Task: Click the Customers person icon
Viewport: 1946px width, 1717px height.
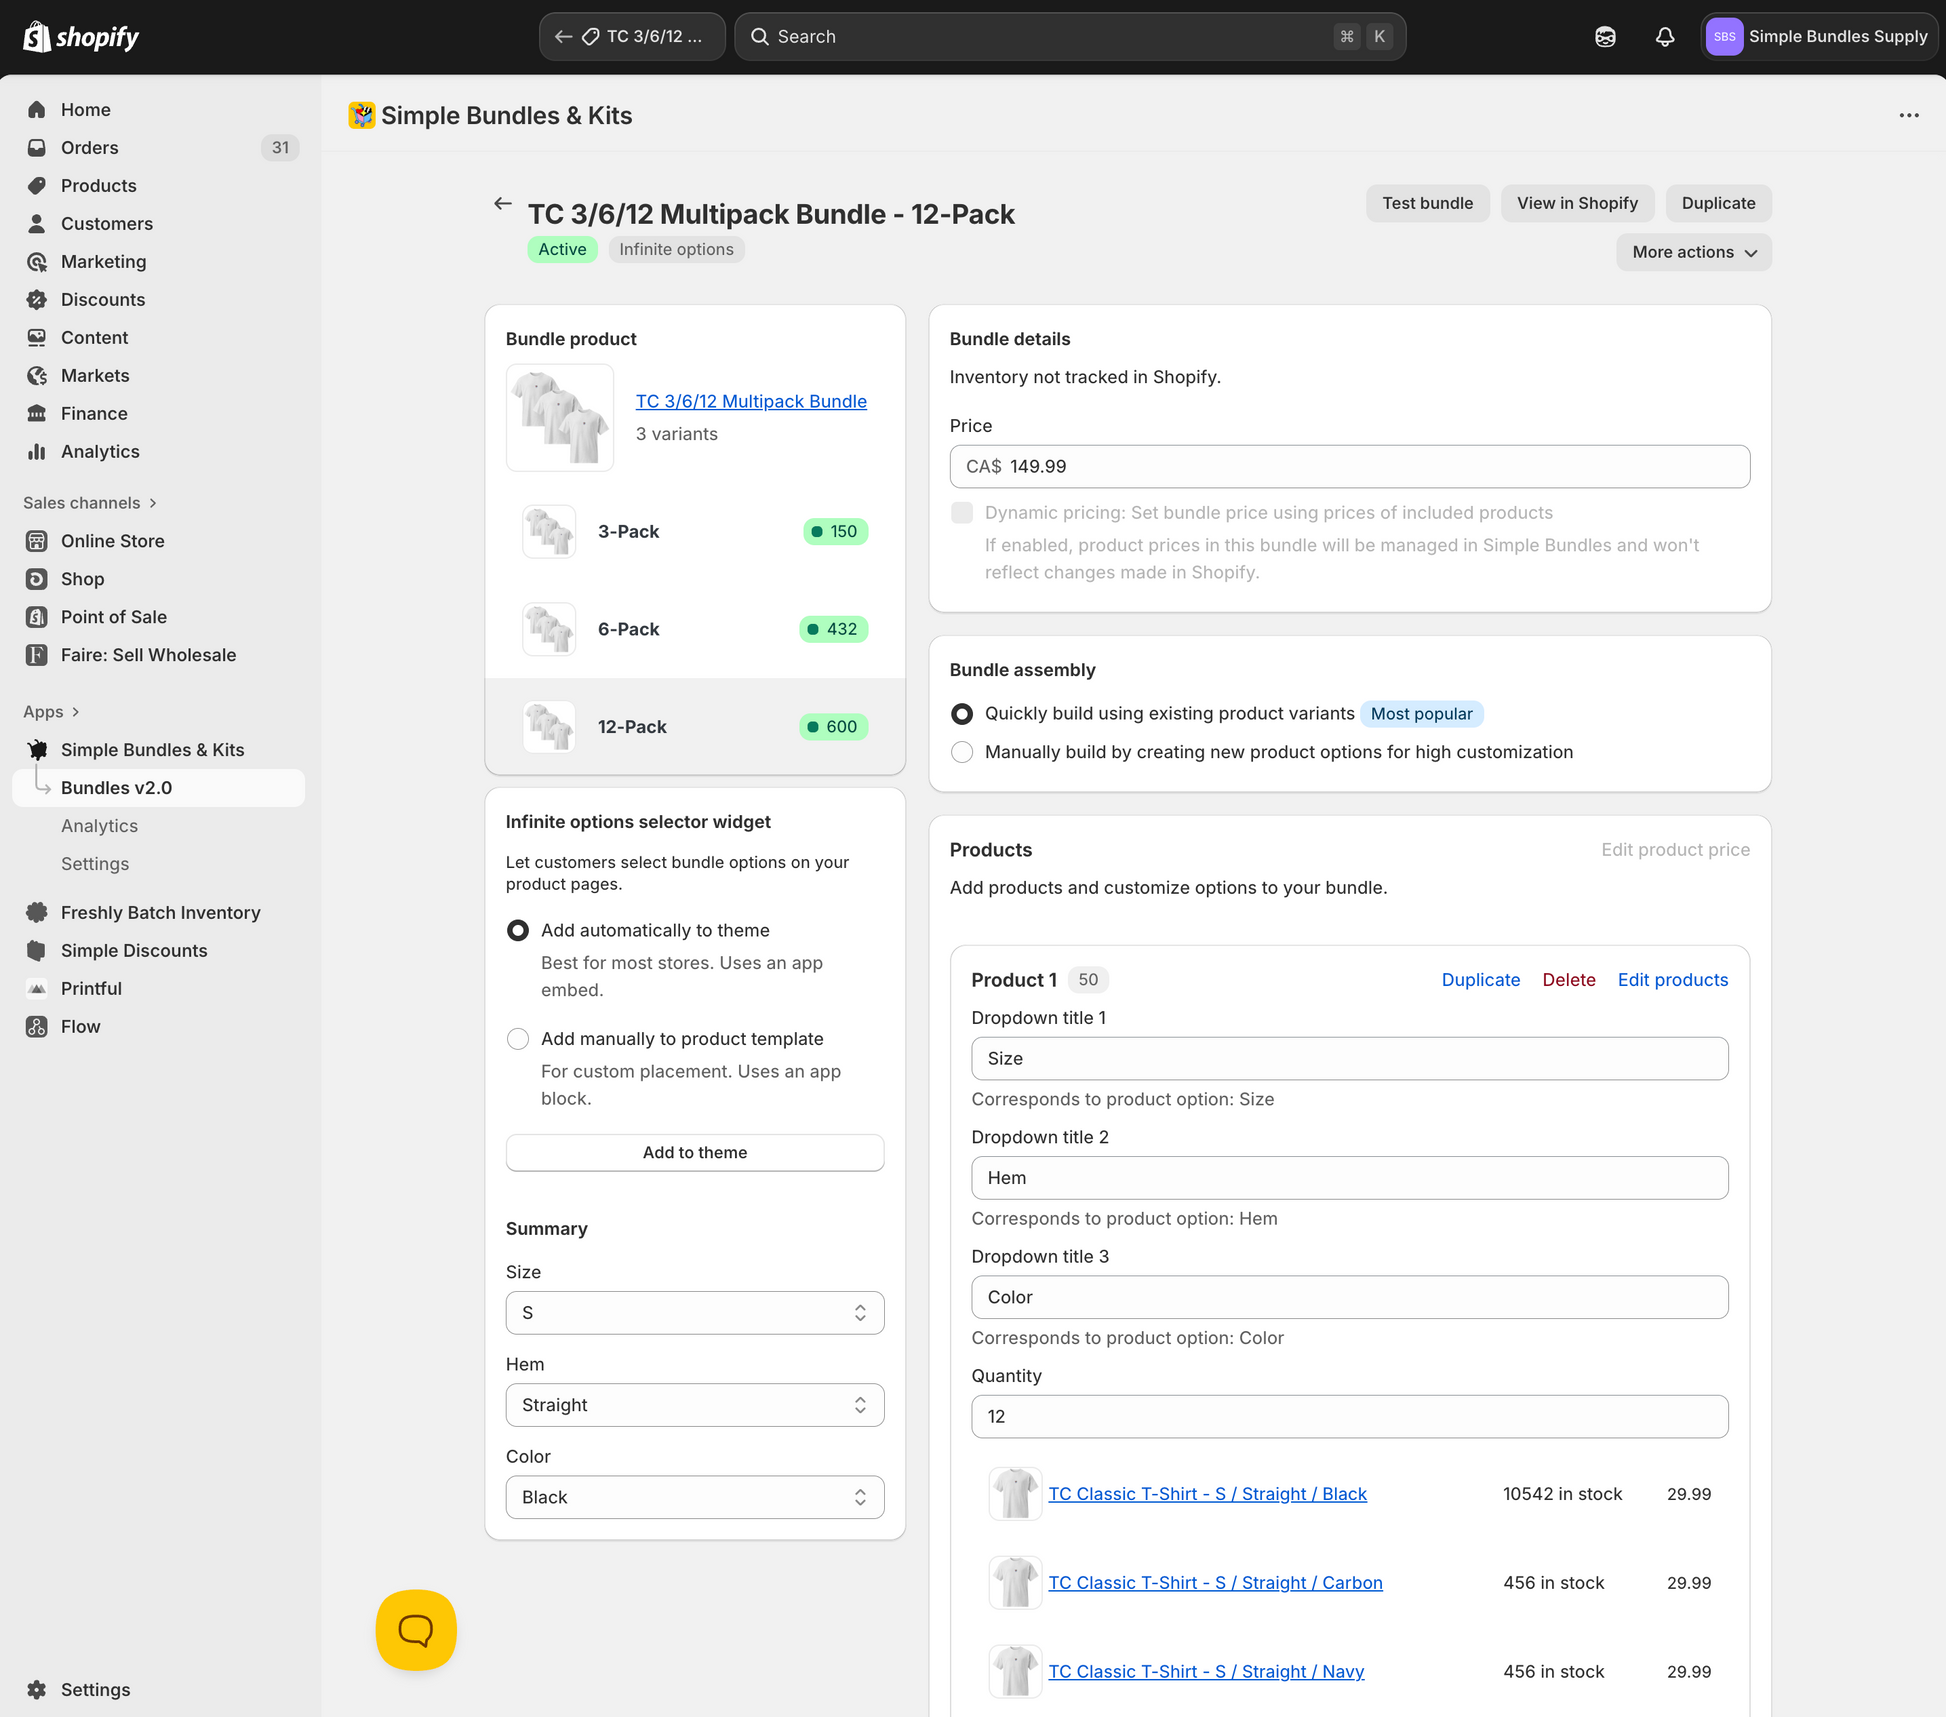Action: [37, 224]
